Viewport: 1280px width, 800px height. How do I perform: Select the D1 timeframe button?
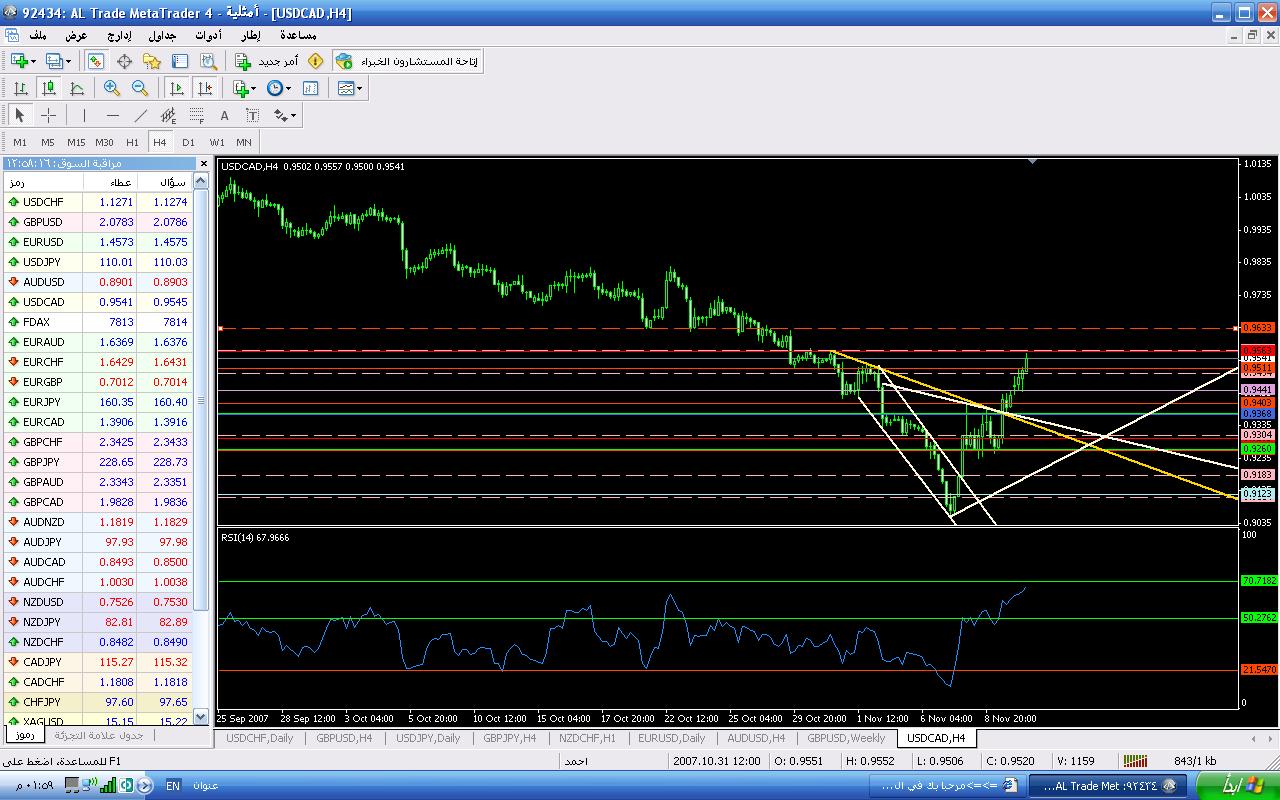[188, 142]
